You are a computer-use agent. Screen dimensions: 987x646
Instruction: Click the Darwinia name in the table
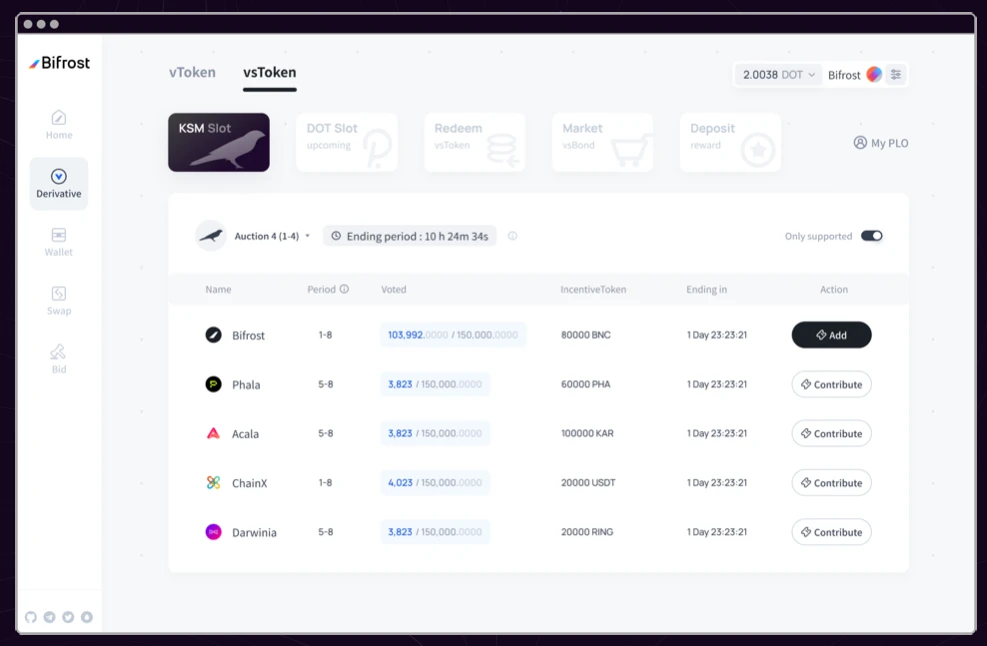point(254,533)
